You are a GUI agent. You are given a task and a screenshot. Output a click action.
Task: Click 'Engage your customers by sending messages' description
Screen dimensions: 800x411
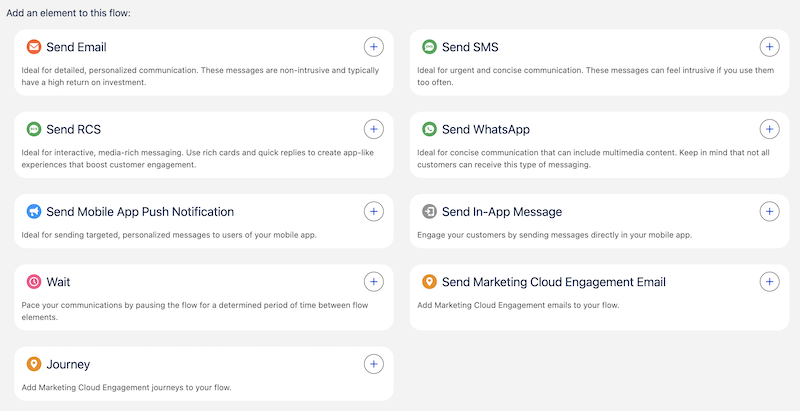pyautogui.click(x=555, y=235)
